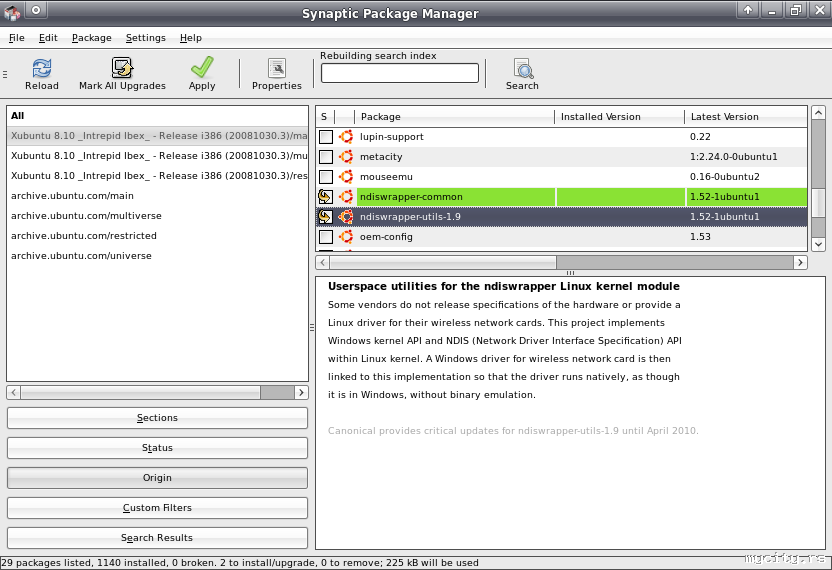Viewport: 832px width, 570px height.
Task: Focus the quick search input field
Action: (x=400, y=73)
